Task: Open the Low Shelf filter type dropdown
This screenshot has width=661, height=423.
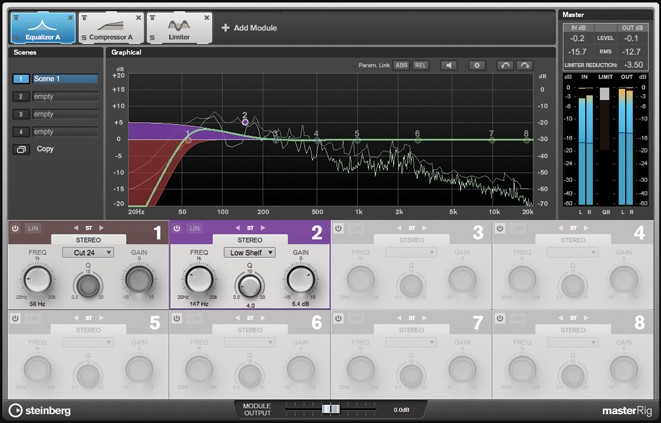Action: (x=250, y=253)
